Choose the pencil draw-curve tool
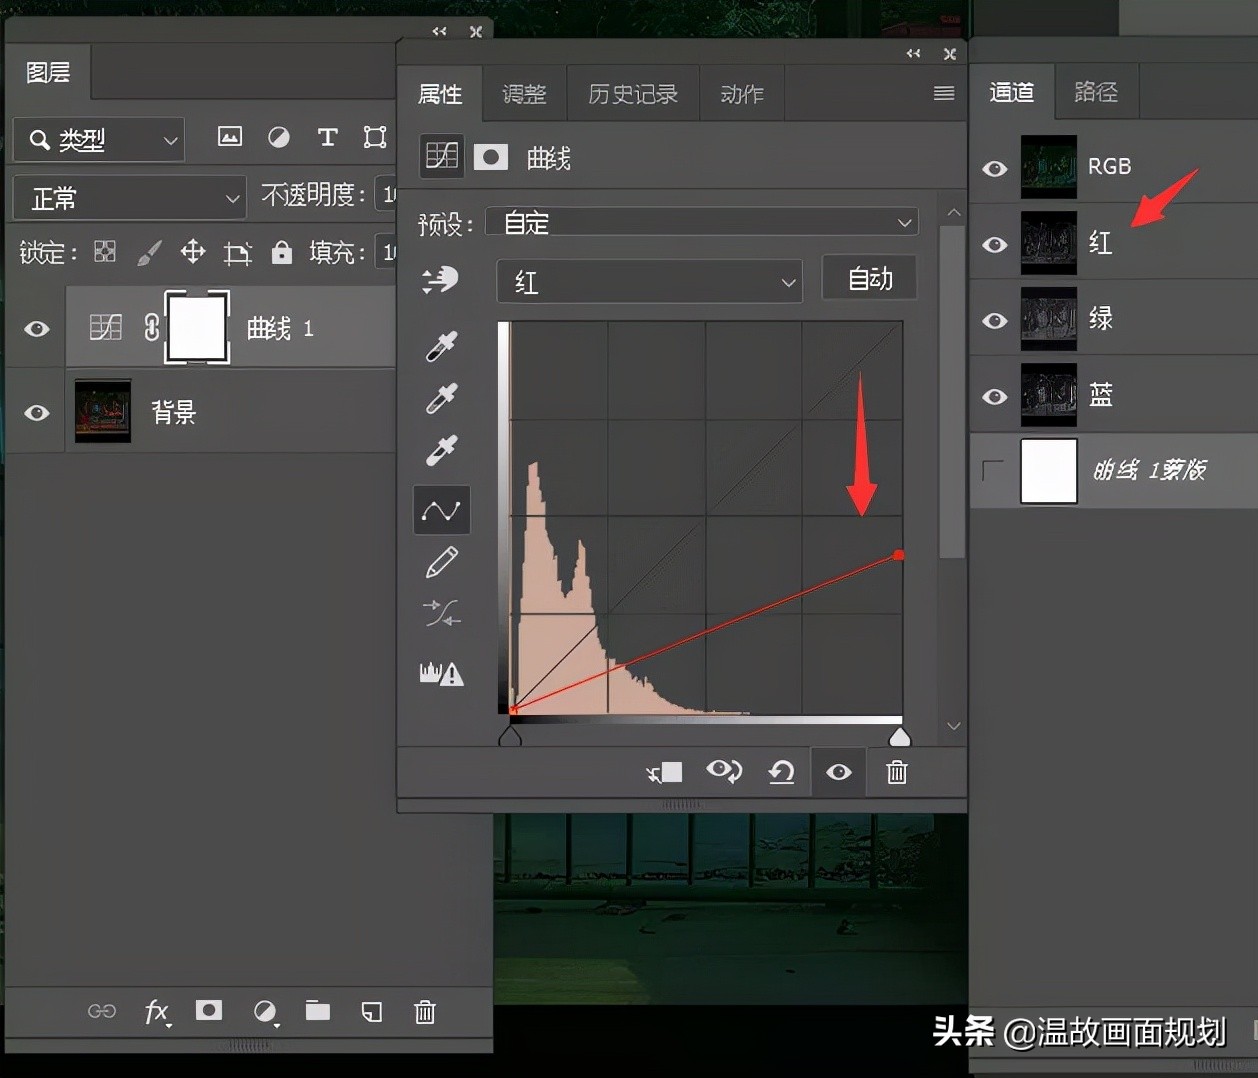 pyautogui.click(x=441, y=562)
